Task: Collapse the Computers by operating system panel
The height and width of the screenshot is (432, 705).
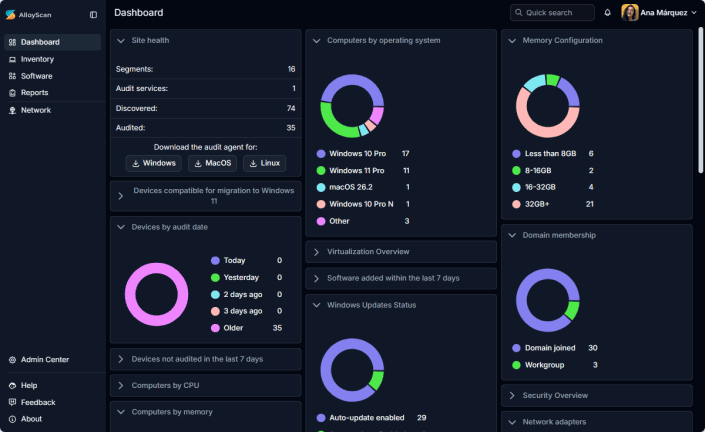Action: pos(316,40)
